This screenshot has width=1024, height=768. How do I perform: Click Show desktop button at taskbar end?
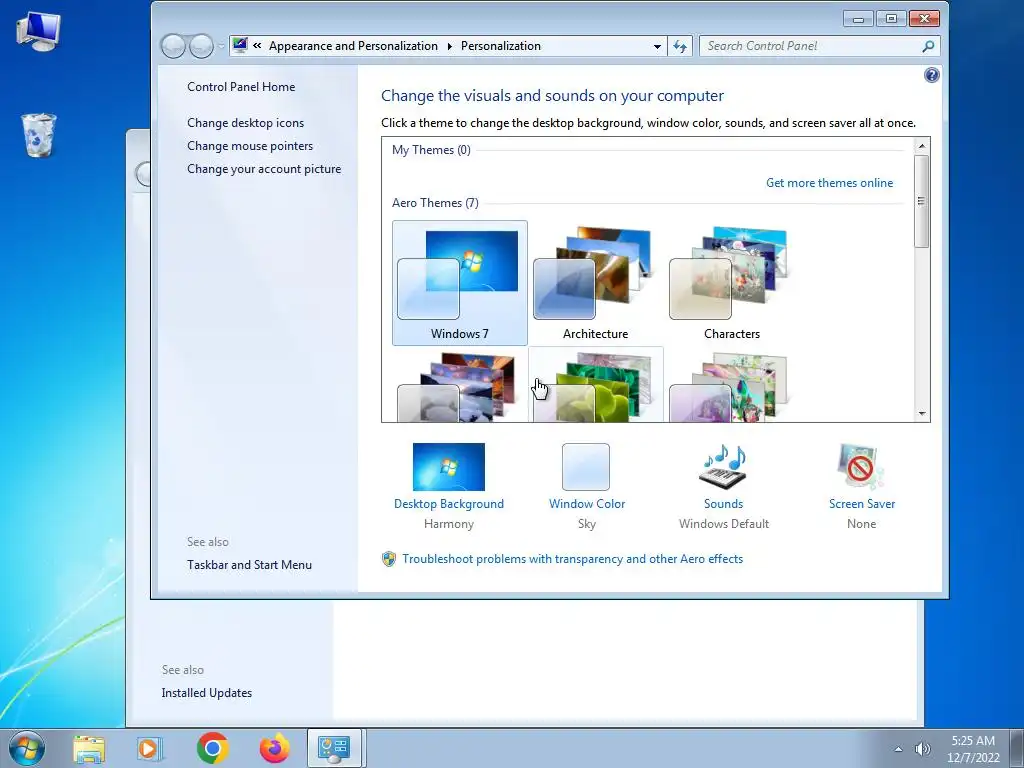tap(1017, 748)
